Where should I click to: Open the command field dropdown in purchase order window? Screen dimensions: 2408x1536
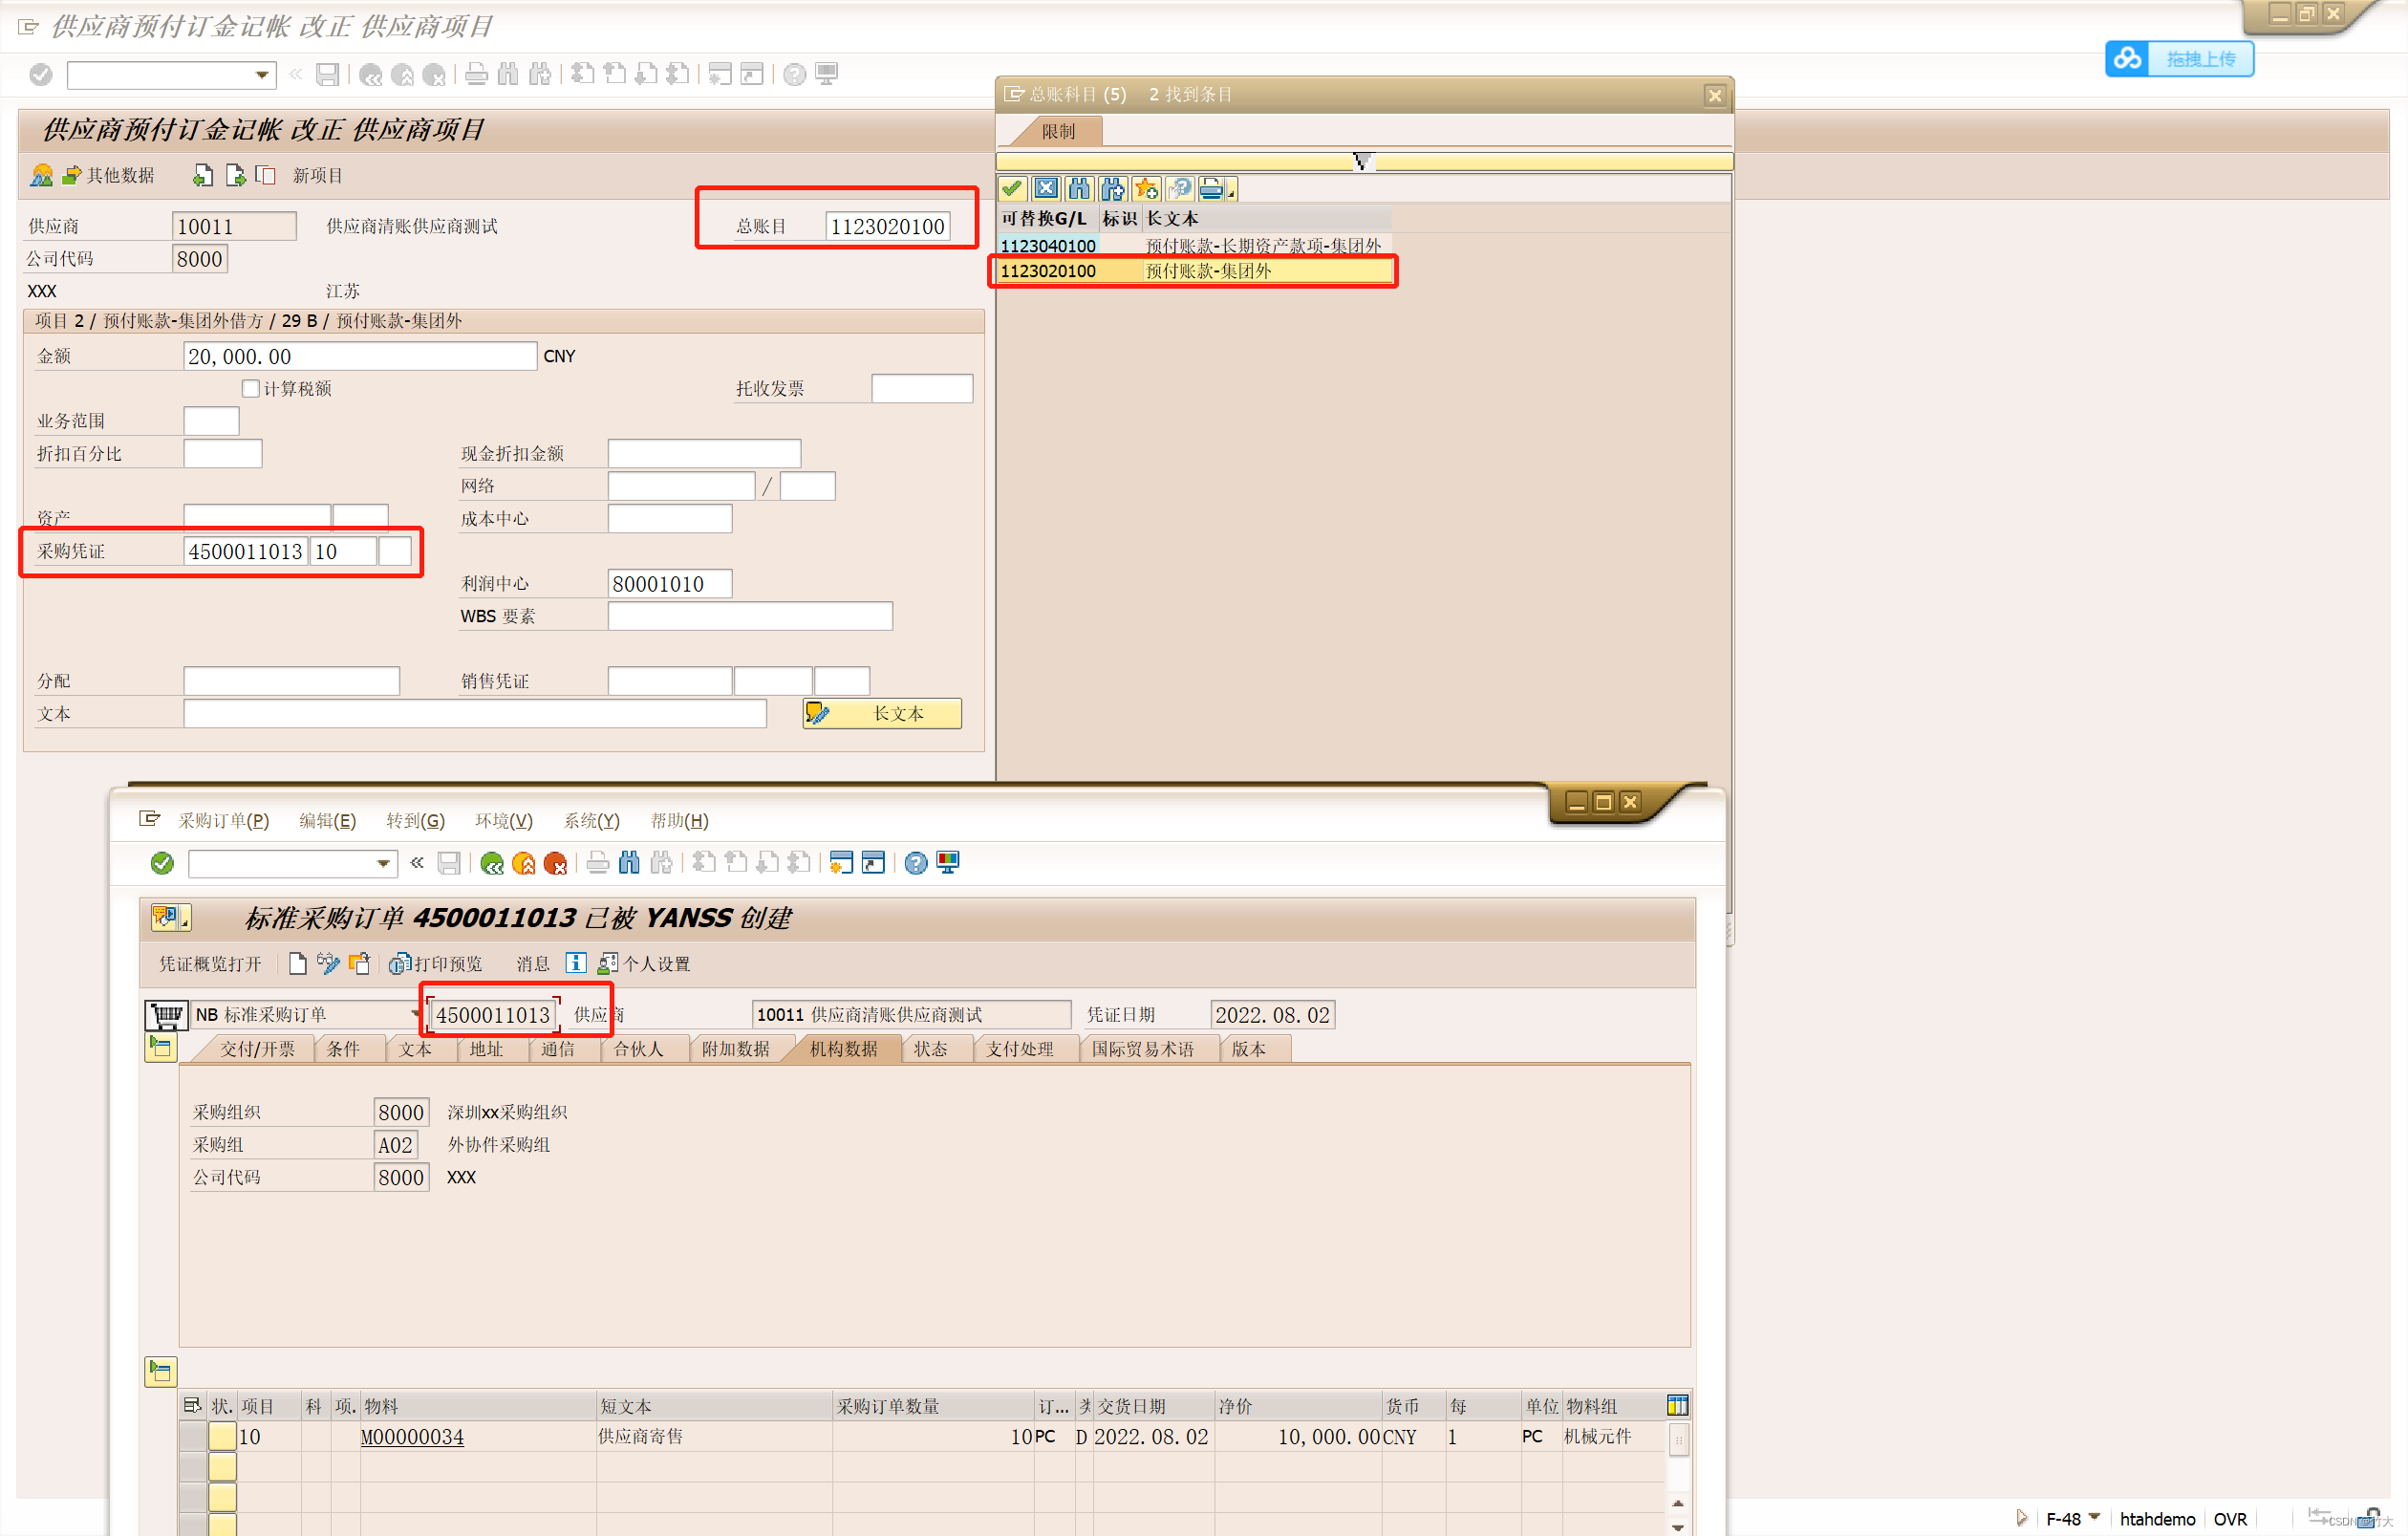click(x=383, y=863)
